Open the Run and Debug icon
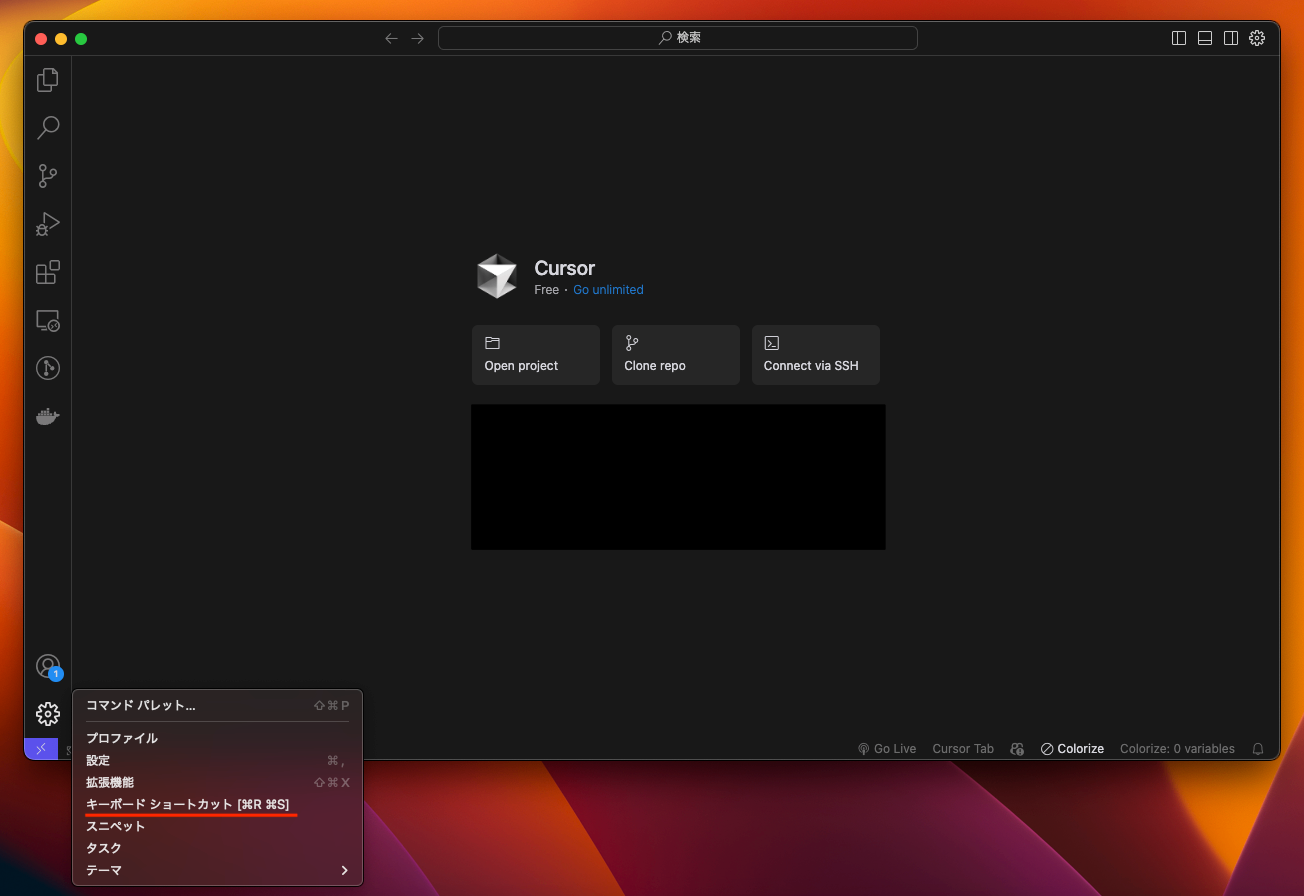 [x=47, y=224]
